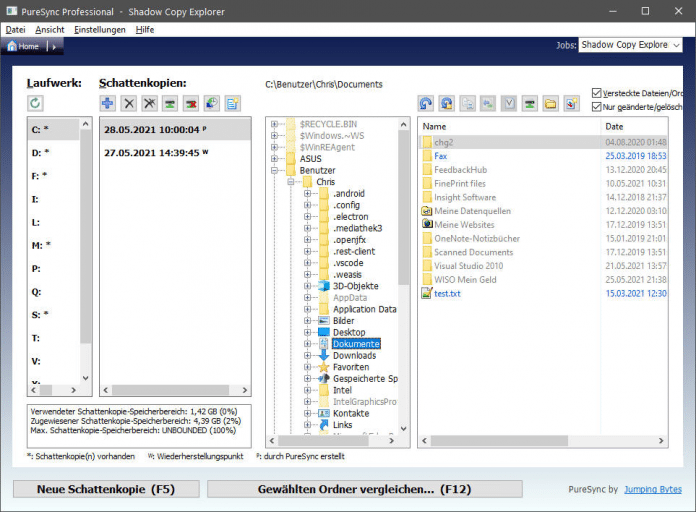Click the Schattenkopien list horizontal scrollbar
The width and height of the screenshot is (696, 512).
(170, 390)
